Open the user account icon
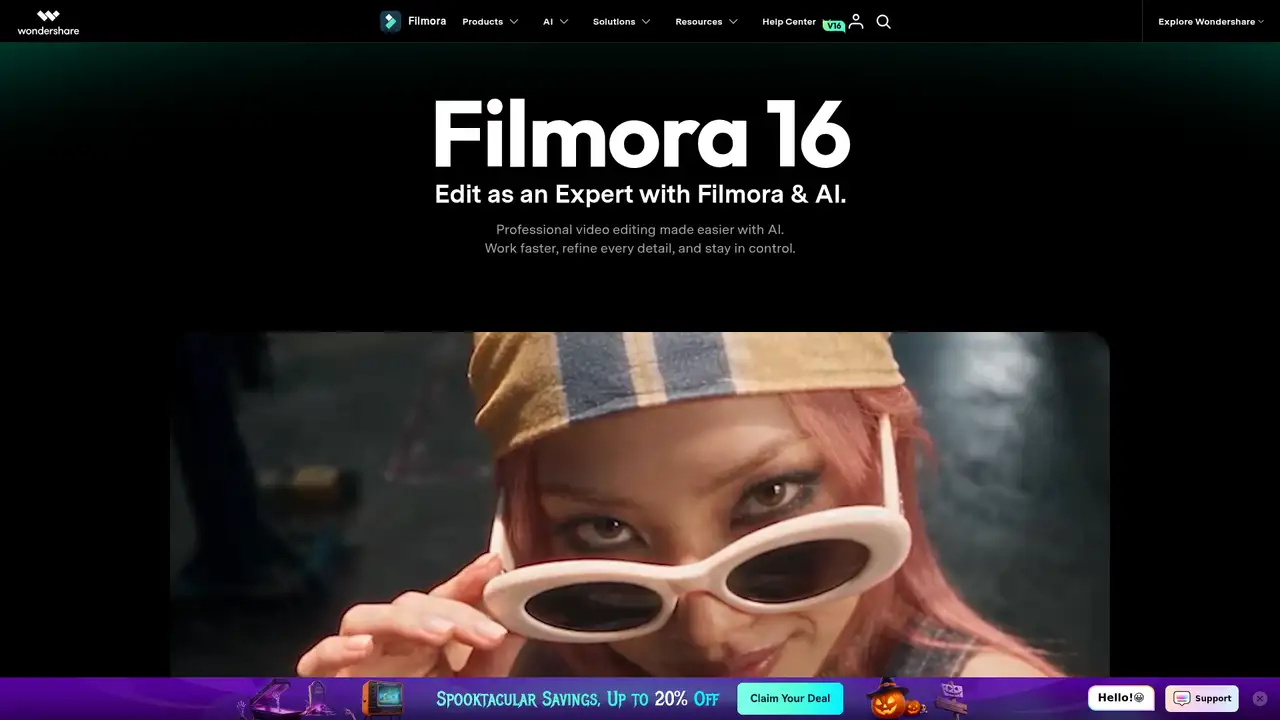The image size is (1280, 720). click(x=856, y=21)
